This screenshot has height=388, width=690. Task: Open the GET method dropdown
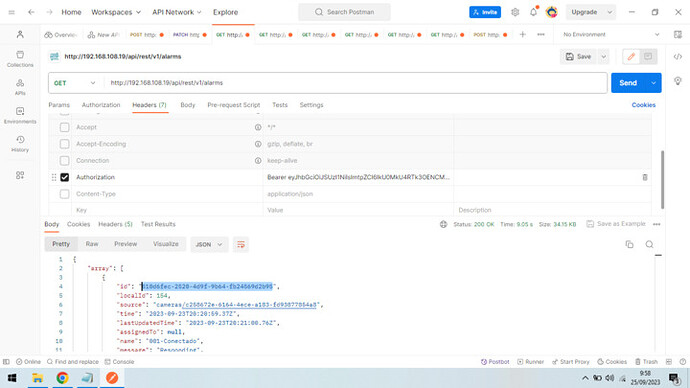74,83
